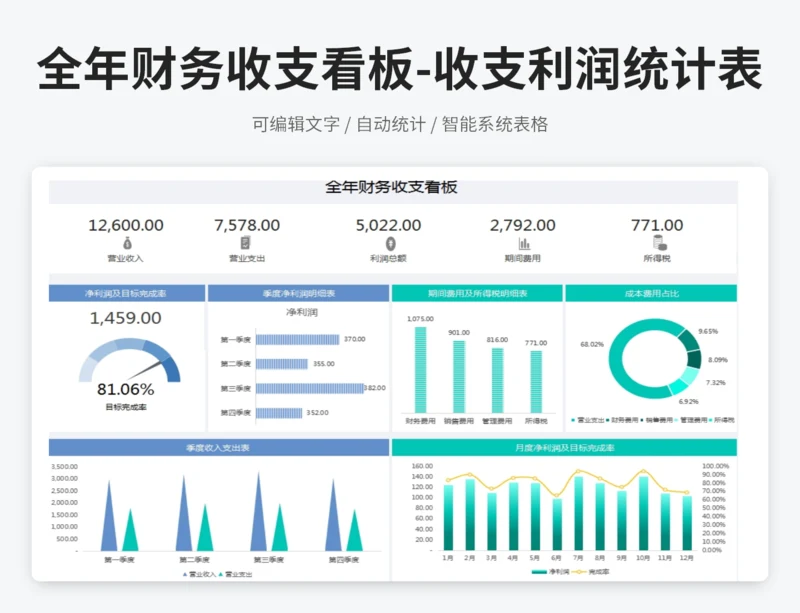The width and height of the screenshot is (800, 613).
Task: Select the 成本费用占比 panel header
Action: tap(651, 293)
